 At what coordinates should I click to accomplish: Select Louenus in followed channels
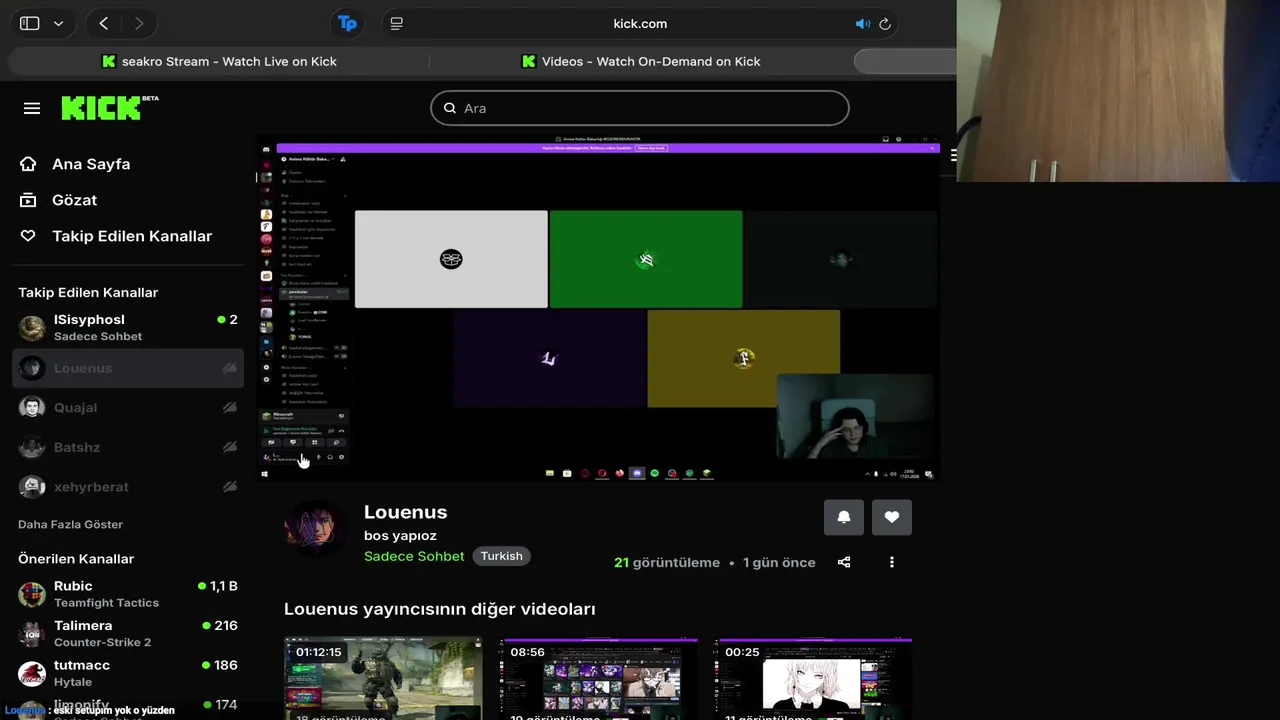point(127,368)
